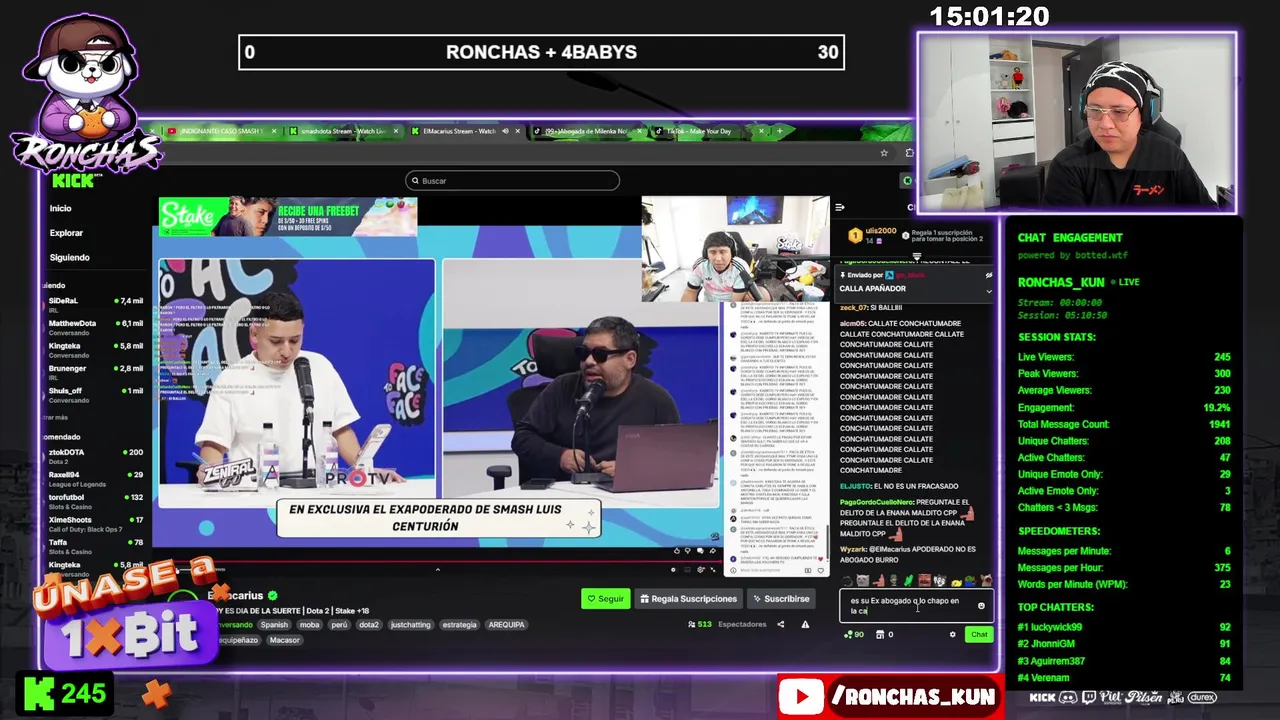
Task: Open Taffa recommended channel
Action: pos(96,546)
